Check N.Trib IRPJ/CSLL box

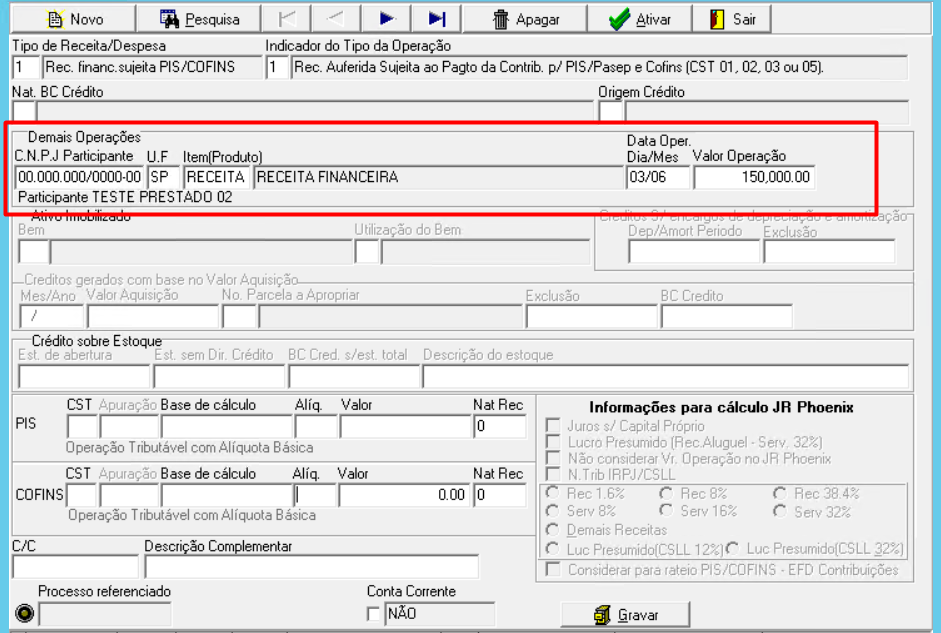point(553,474)
